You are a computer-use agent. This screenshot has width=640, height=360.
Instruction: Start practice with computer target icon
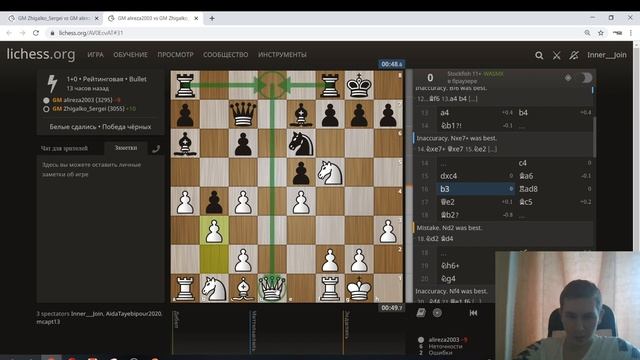437,313
